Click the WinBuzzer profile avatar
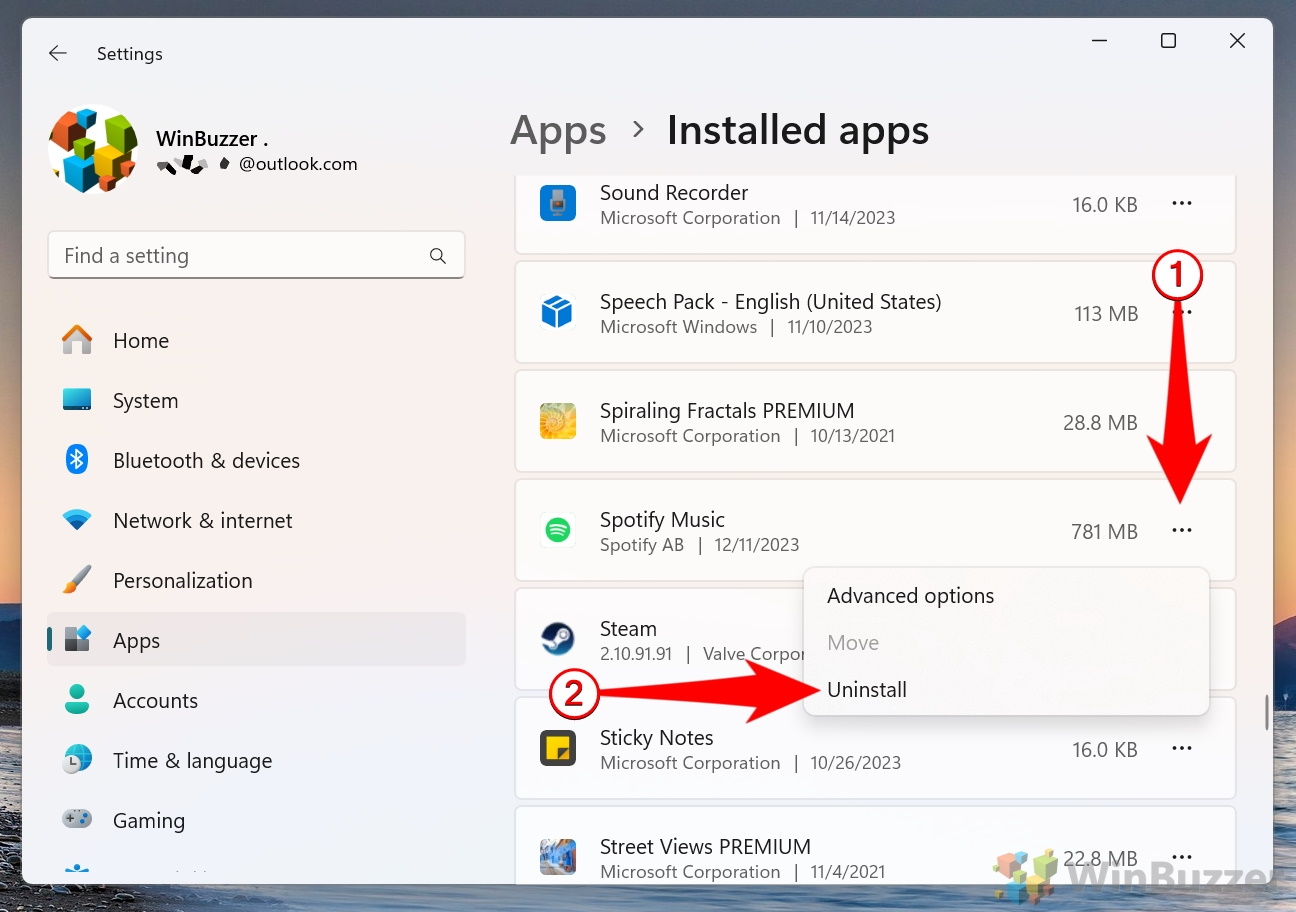The height and width of the screenshot is (912, 1296). [x=93, y=149]
